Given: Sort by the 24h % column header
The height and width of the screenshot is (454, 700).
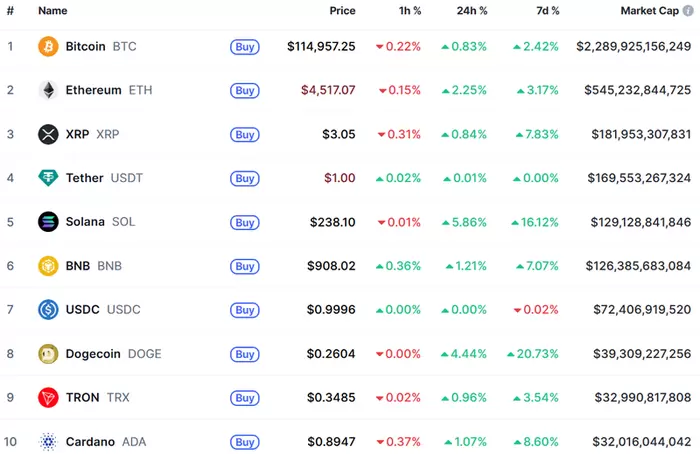Looking at the screenshot, I should coord(471,10).
